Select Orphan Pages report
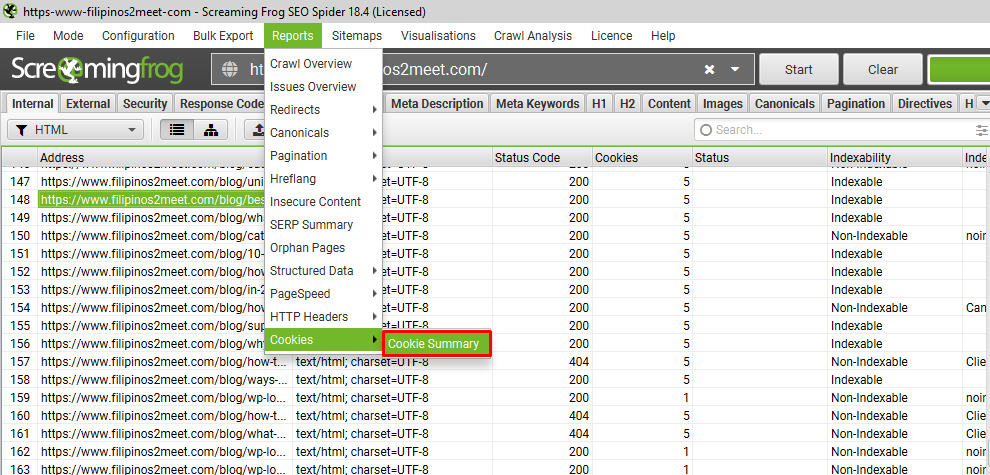The height and width of the screenshot is (475, 990). 323,248
